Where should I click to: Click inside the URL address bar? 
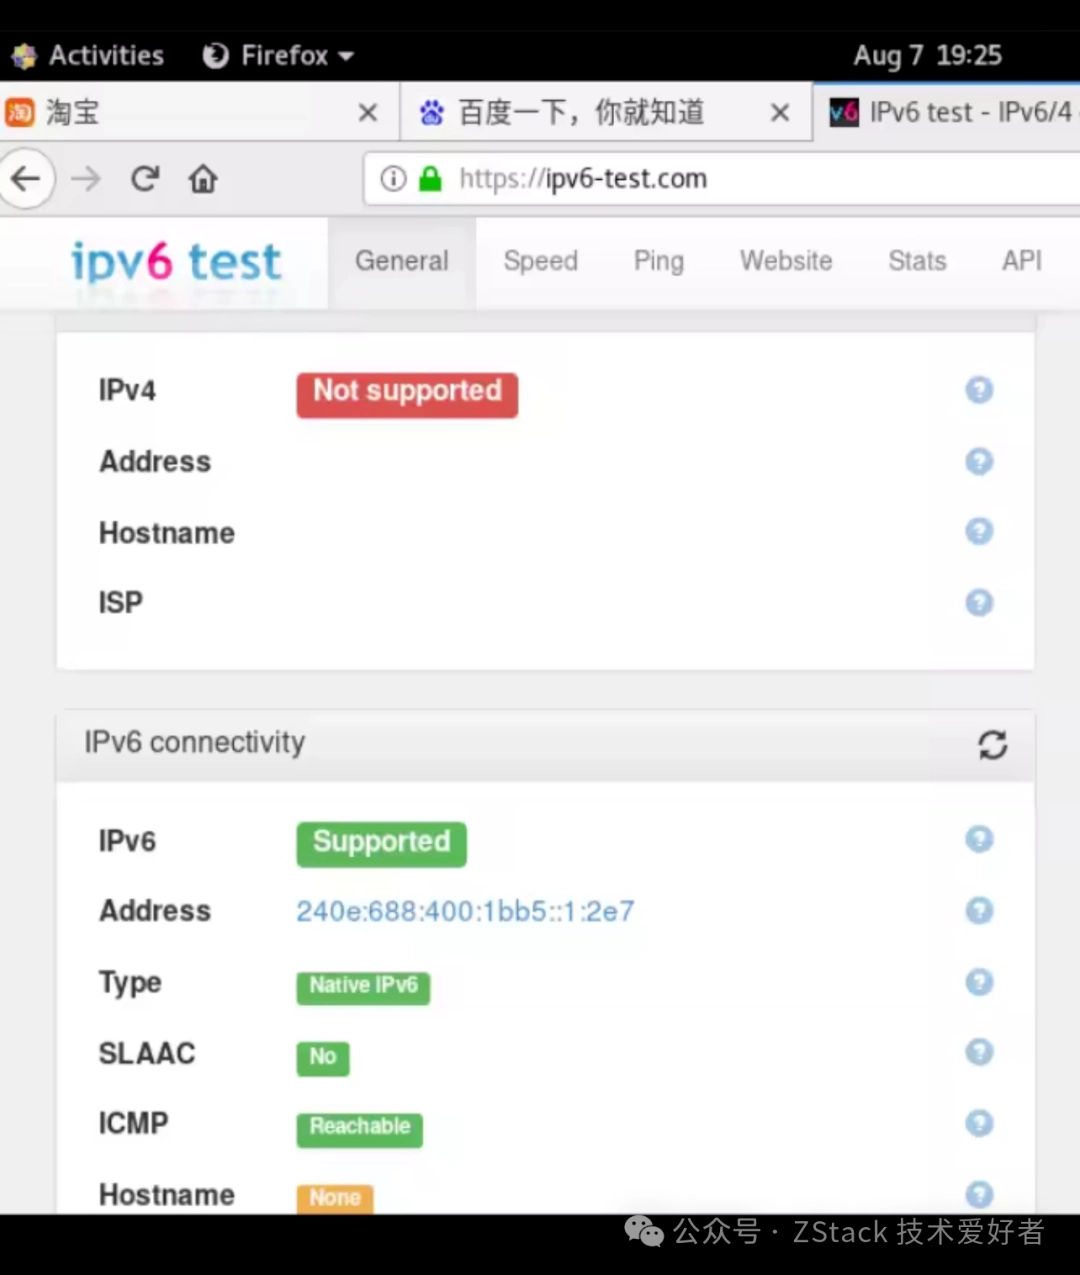pos(700,178)
